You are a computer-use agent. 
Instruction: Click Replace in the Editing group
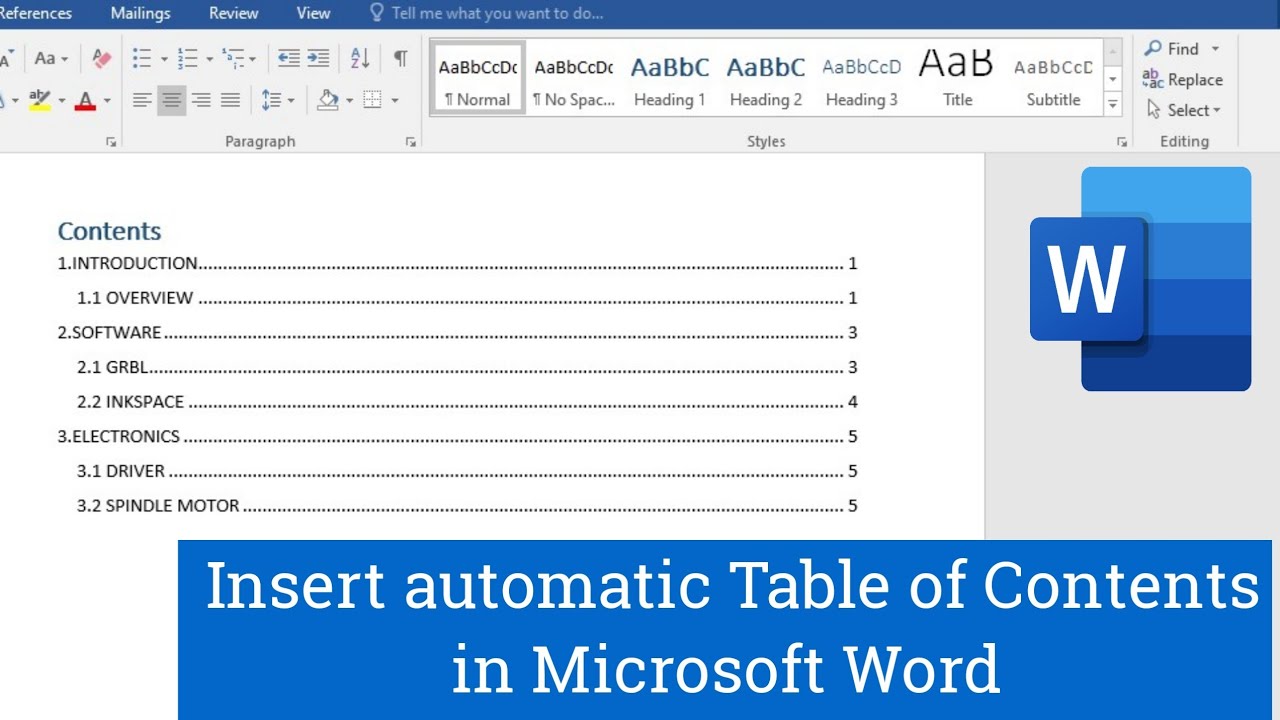(x=1183, y=80)
